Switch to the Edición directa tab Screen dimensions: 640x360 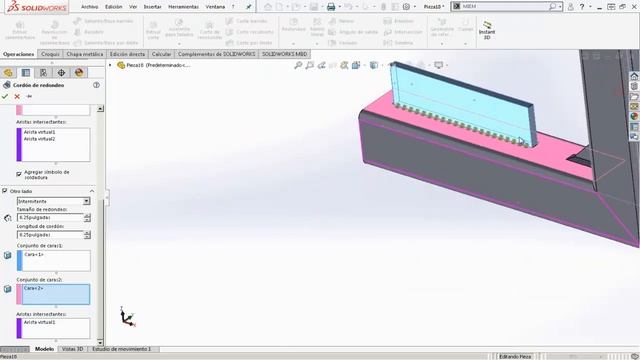click(127, 54)
